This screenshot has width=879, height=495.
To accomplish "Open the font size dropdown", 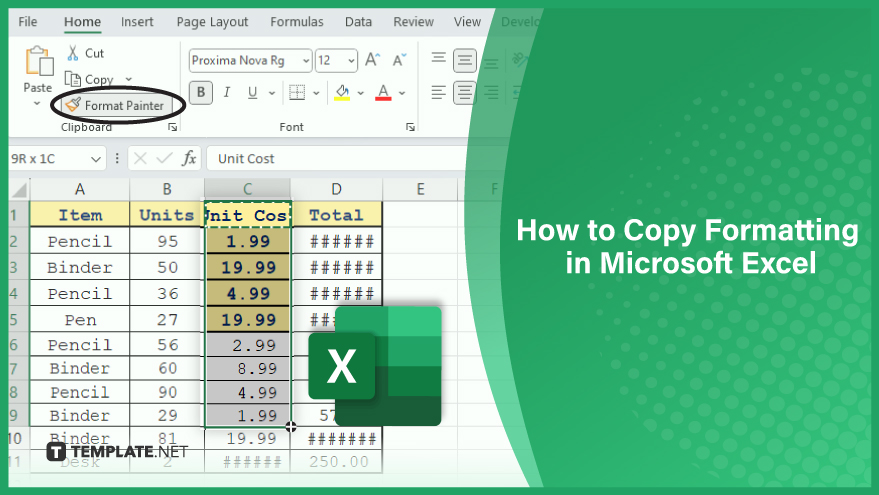I will 351,61.
